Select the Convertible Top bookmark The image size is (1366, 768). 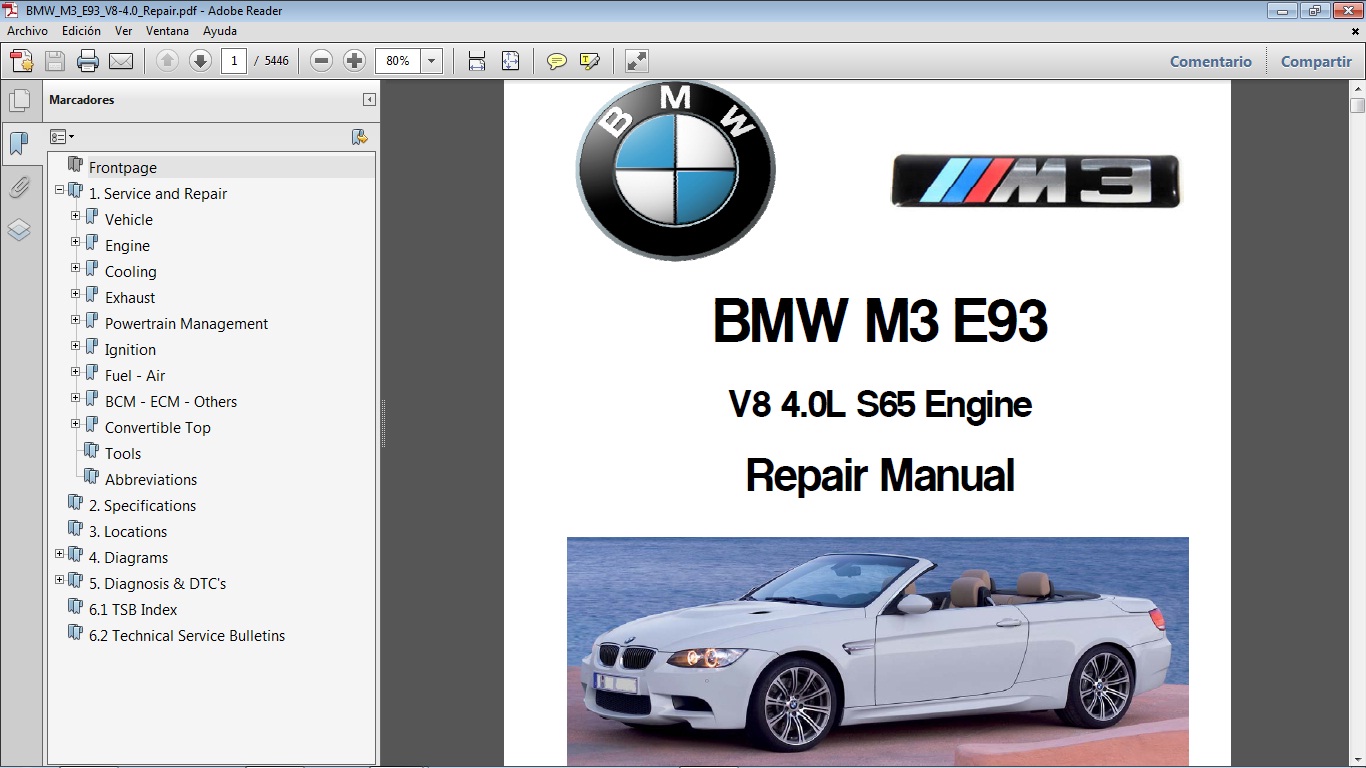click(157, 427)
